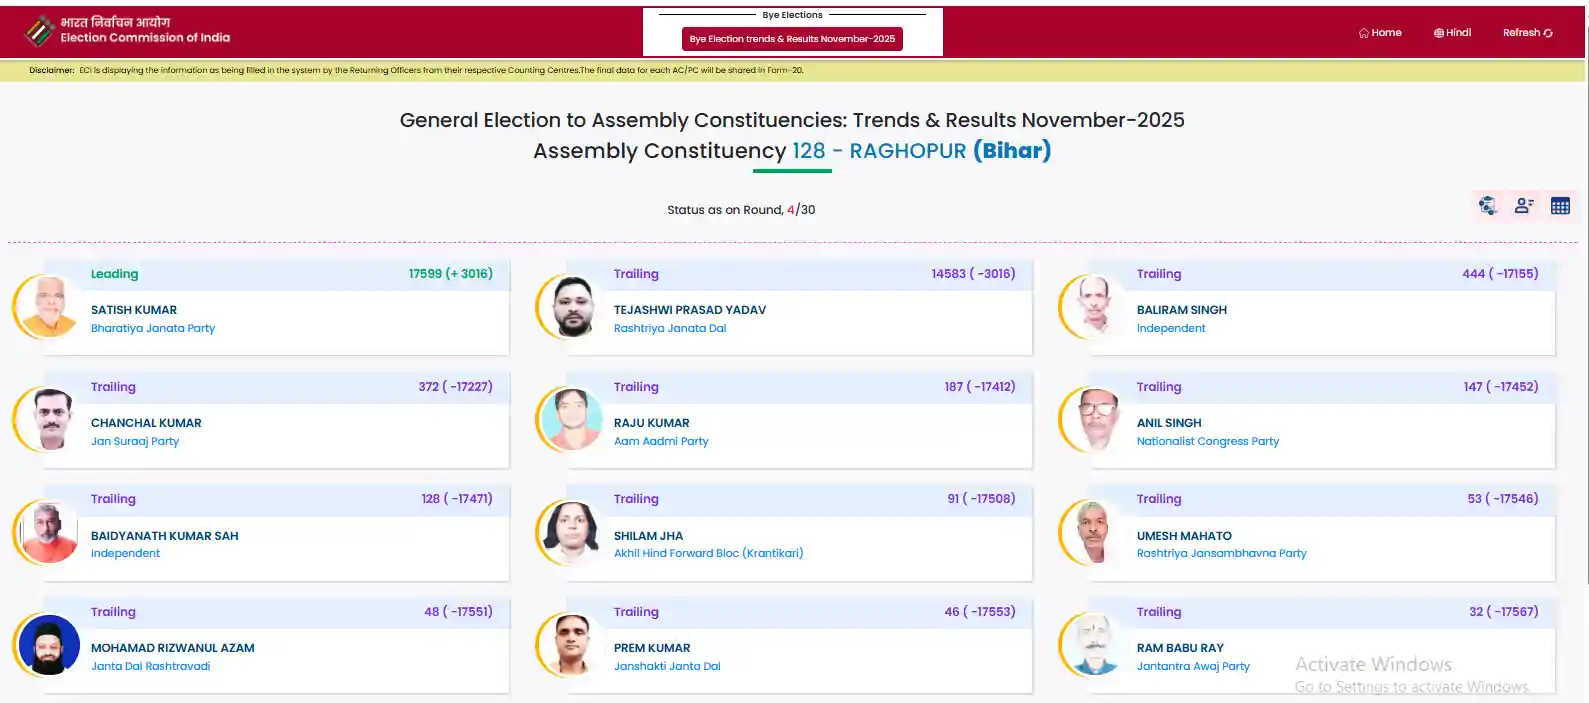Switch the site language to Hindi
This screenshot has width=1589, height=703.
[x=1452, y=33]
